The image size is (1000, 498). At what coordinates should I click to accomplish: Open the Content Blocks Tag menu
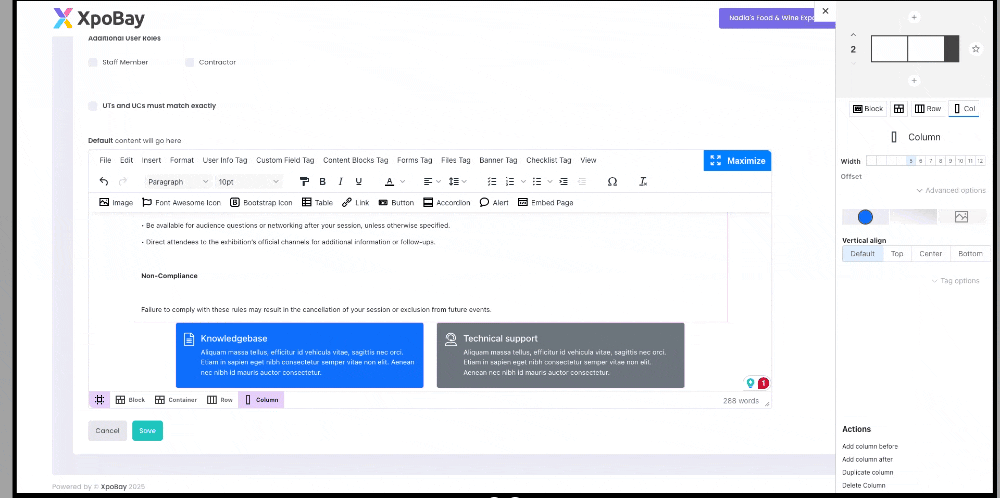(355, 160)
